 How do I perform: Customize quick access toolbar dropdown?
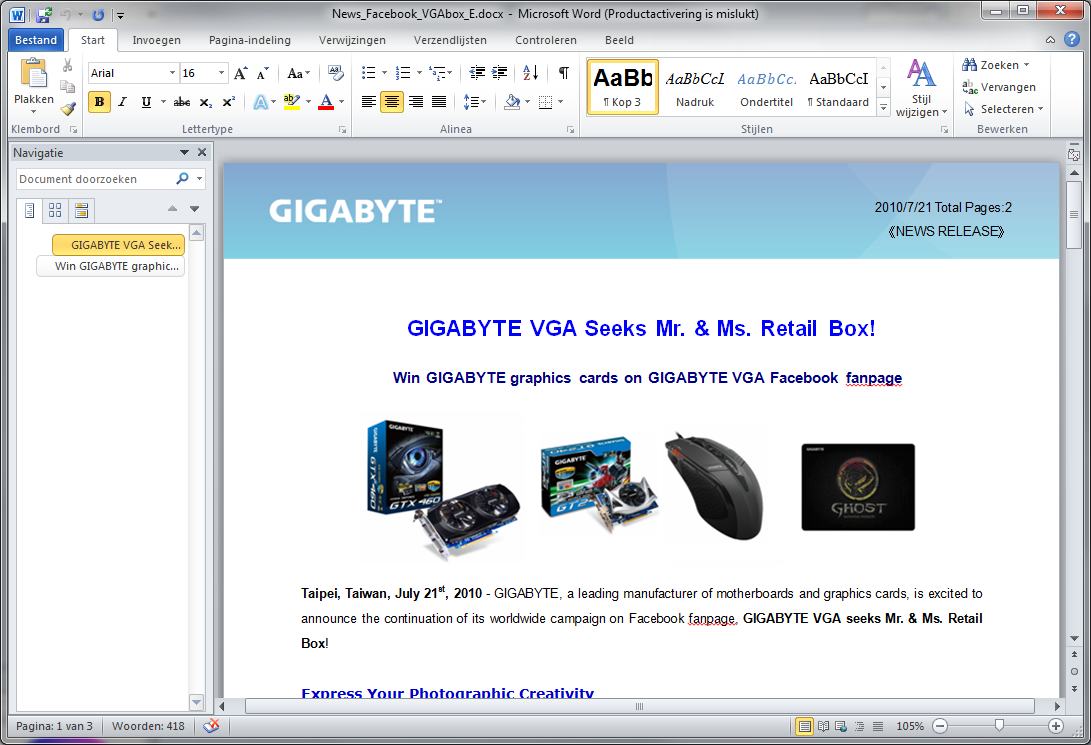[x=120, y=15]
